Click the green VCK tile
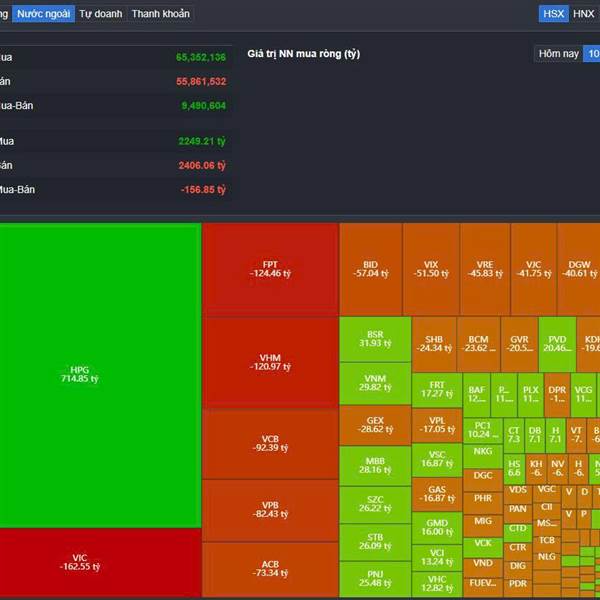The width and height of the screenshot is (600, 600). pos(483,547)
